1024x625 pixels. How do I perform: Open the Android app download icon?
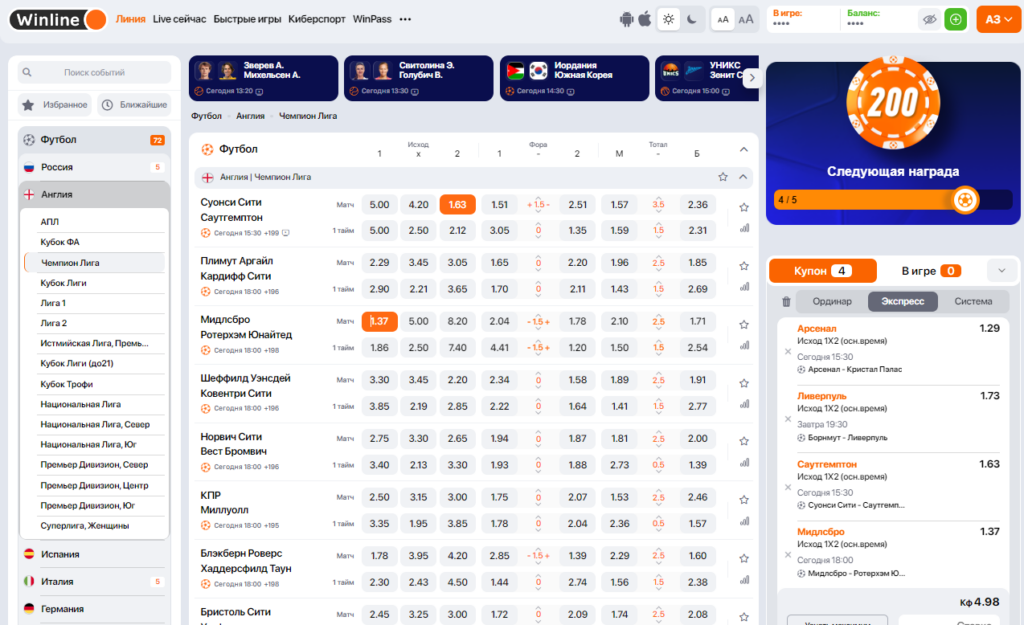point(626,19)
